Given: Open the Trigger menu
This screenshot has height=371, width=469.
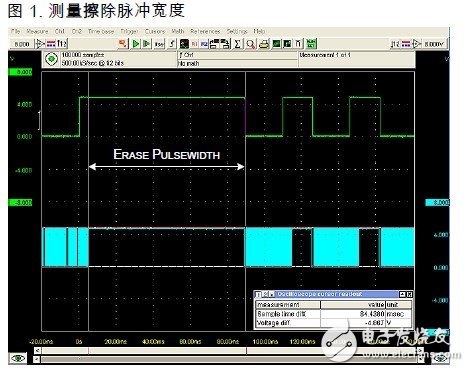Looking at the screenshot, I should pos(129,31).
